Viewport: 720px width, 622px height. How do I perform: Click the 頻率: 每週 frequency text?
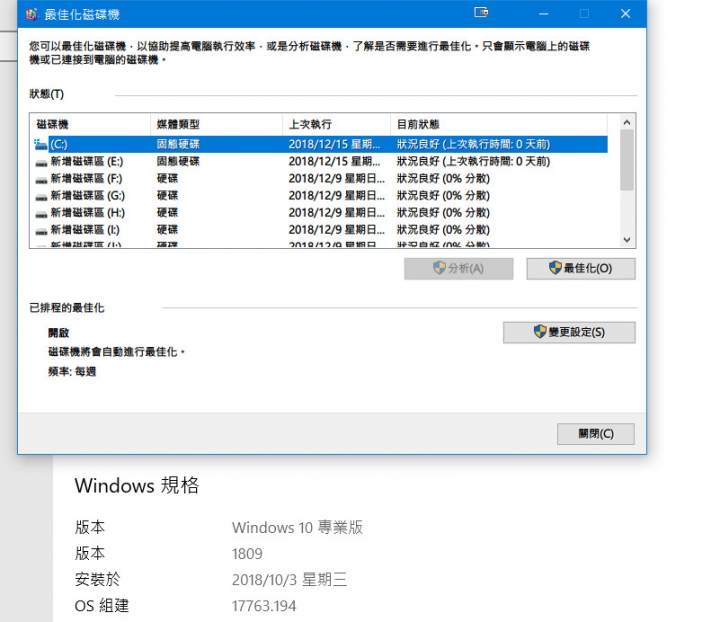[72, 371]
